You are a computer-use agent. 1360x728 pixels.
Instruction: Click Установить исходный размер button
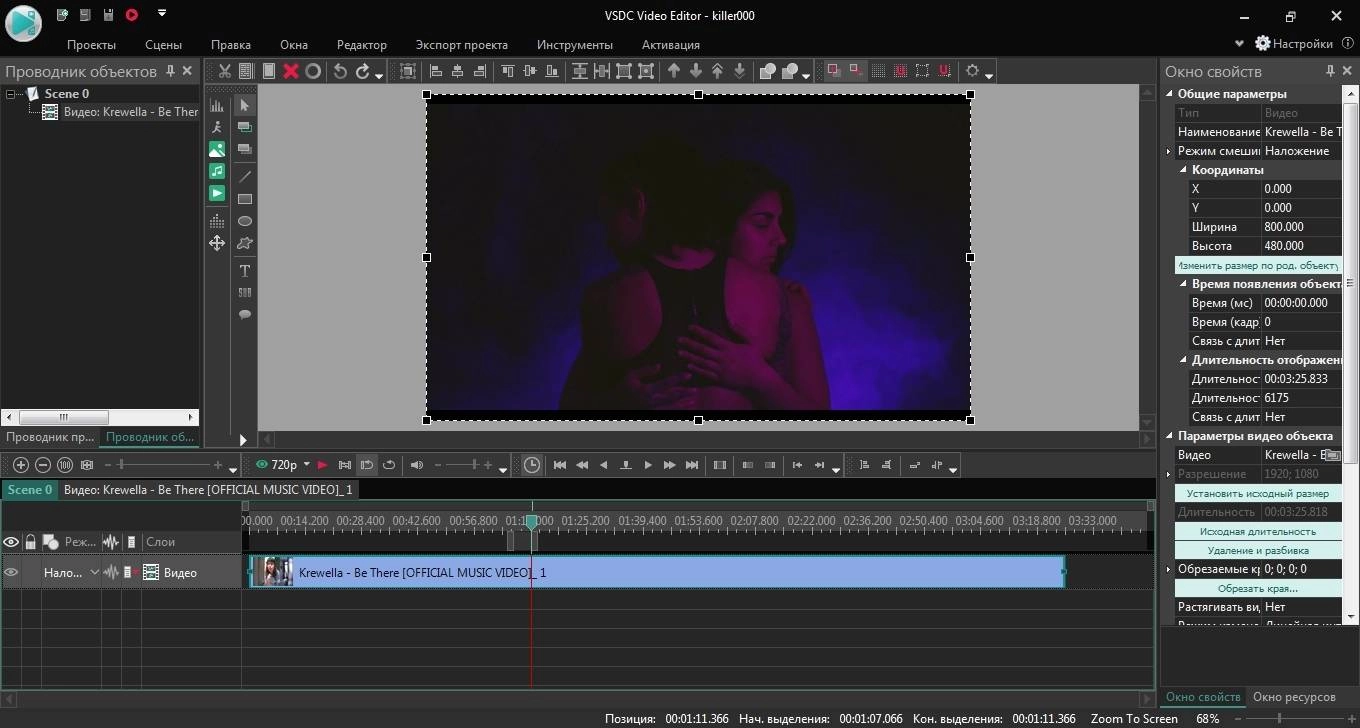point(1258,493)
